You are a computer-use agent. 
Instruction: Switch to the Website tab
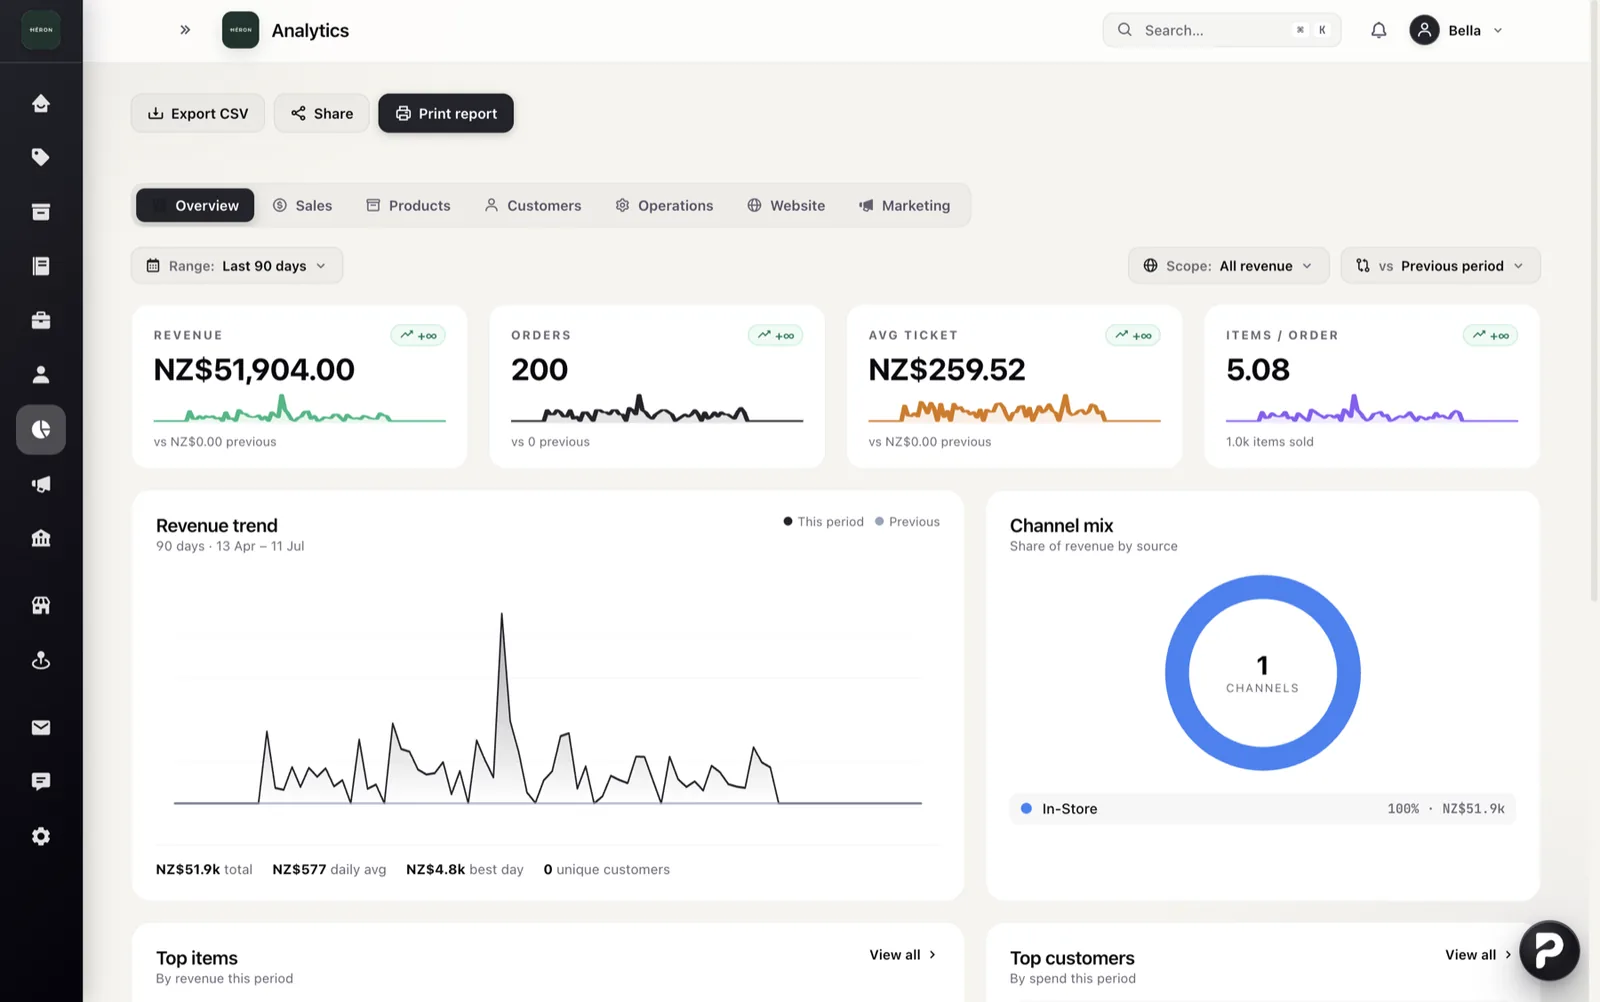786,205
